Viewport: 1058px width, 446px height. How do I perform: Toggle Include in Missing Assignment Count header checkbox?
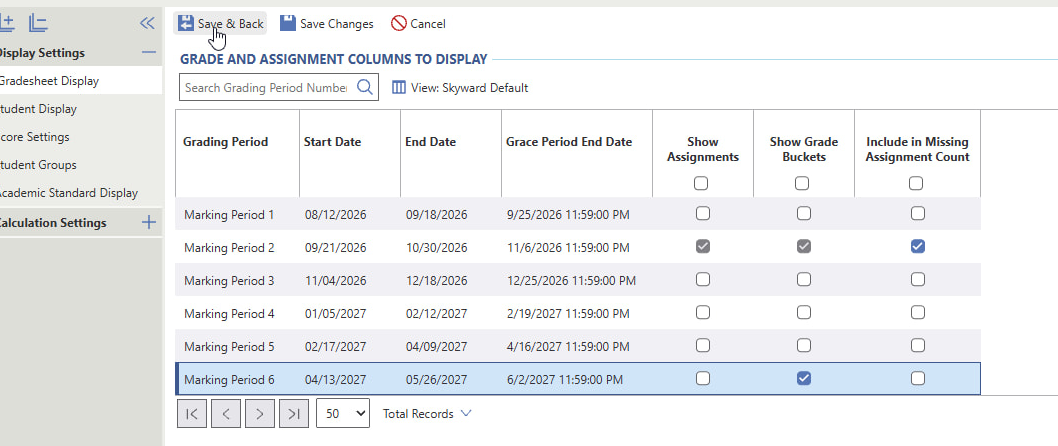click(x=916, y=183)
